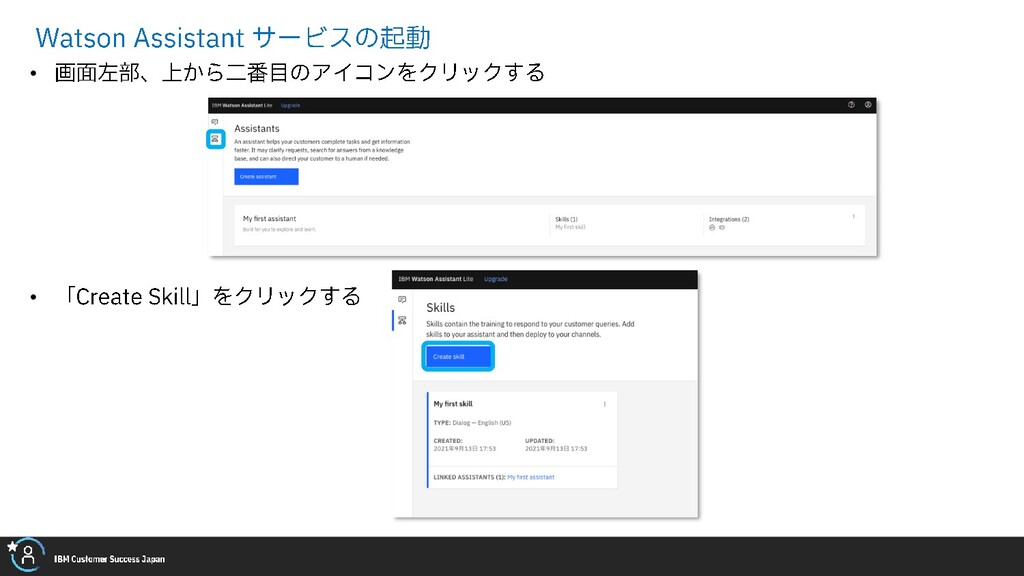This screenshot has width=1024, height=576.
Task: Click IBM Watson Assistant Lite title in Assistants window
Action: [x=242, y=105]
